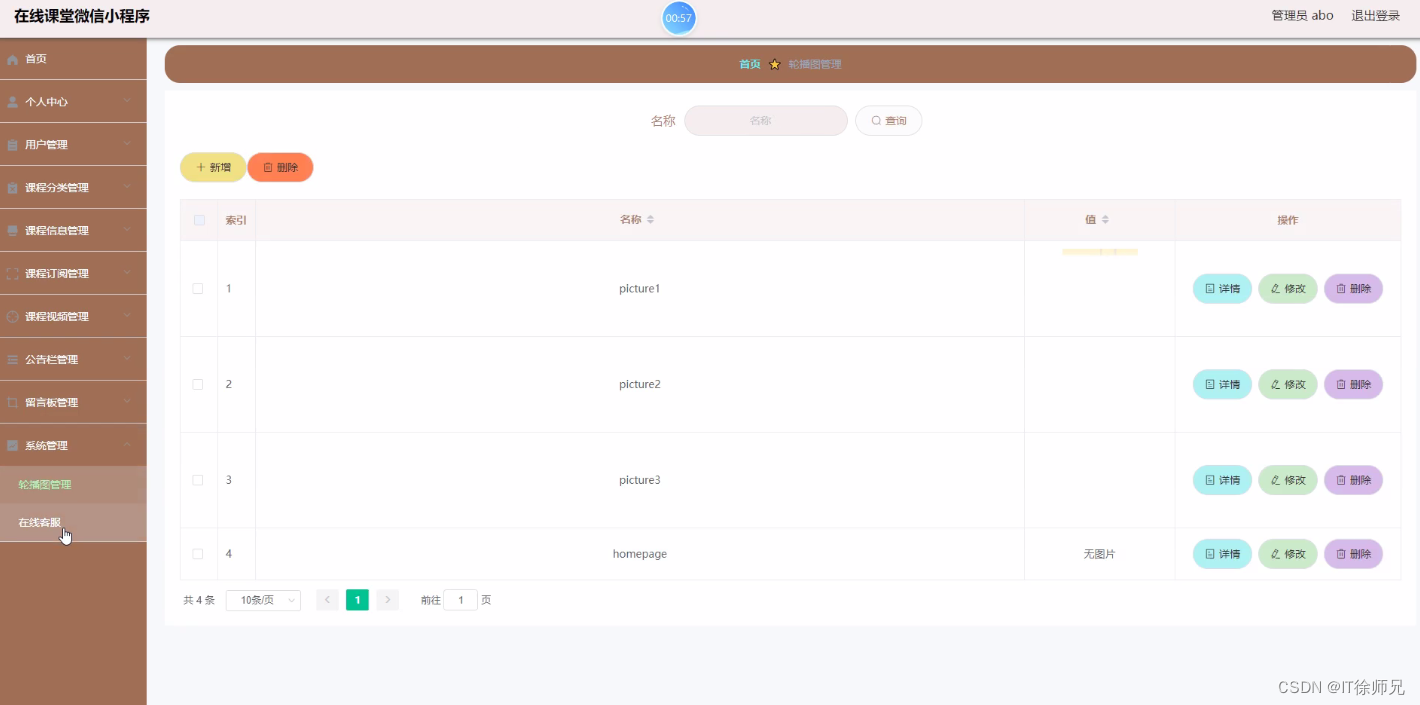This screenshot has width=1420, height=705.
Task: Collapse the 系统管理 chevron
Action: pos(127,446)
